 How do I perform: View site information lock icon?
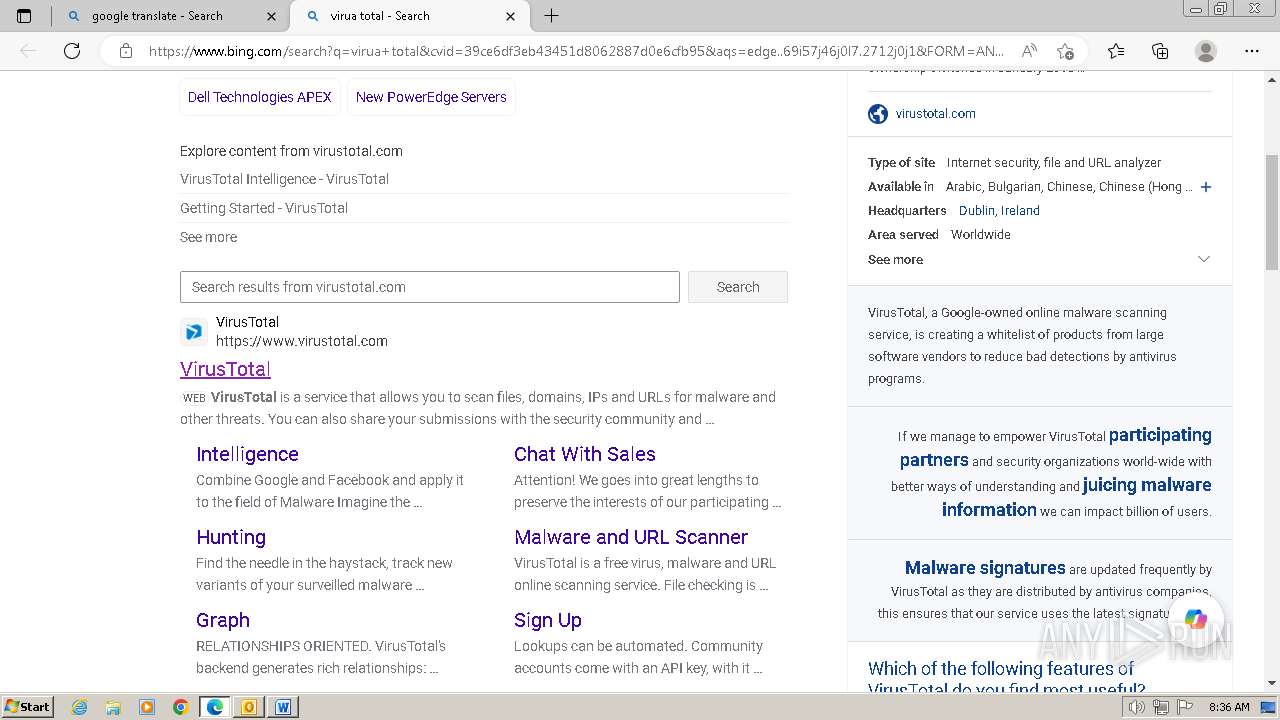pos(126,51)
